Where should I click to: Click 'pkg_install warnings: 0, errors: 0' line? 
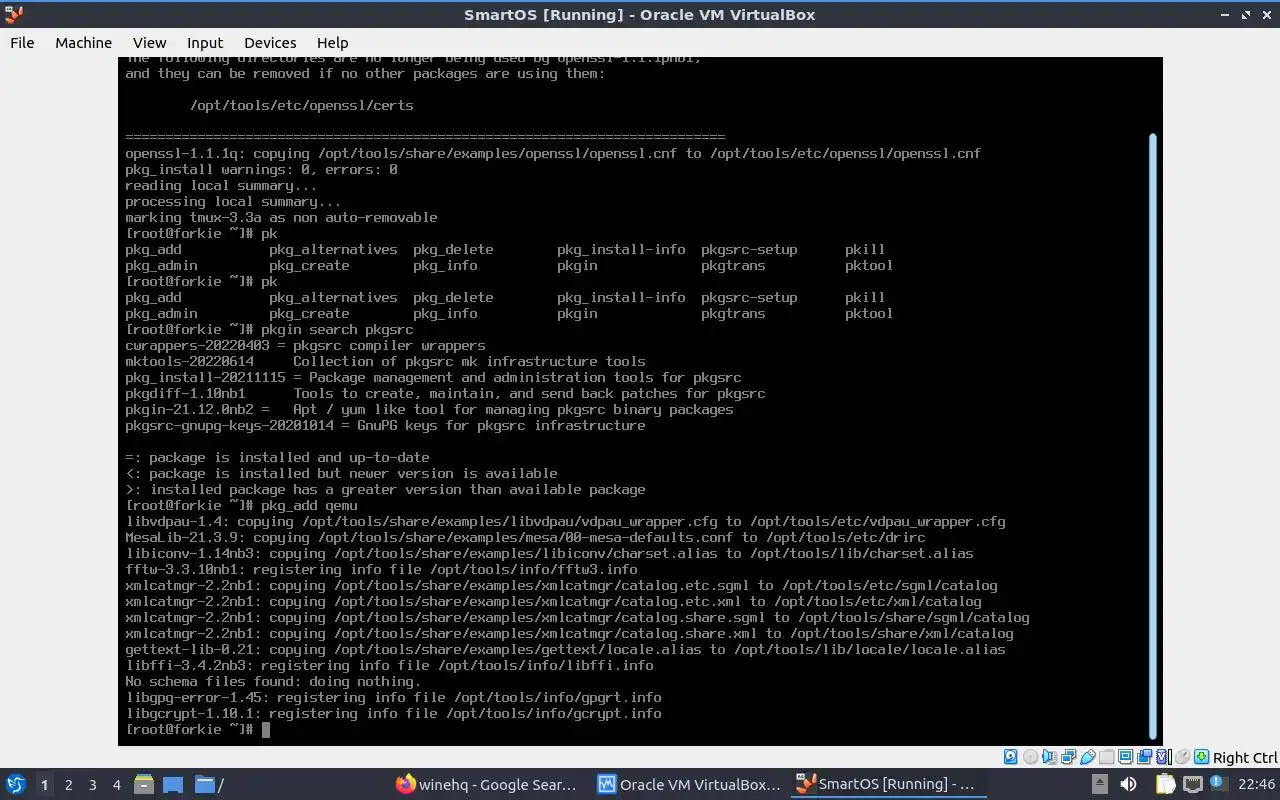click(261, 169)
